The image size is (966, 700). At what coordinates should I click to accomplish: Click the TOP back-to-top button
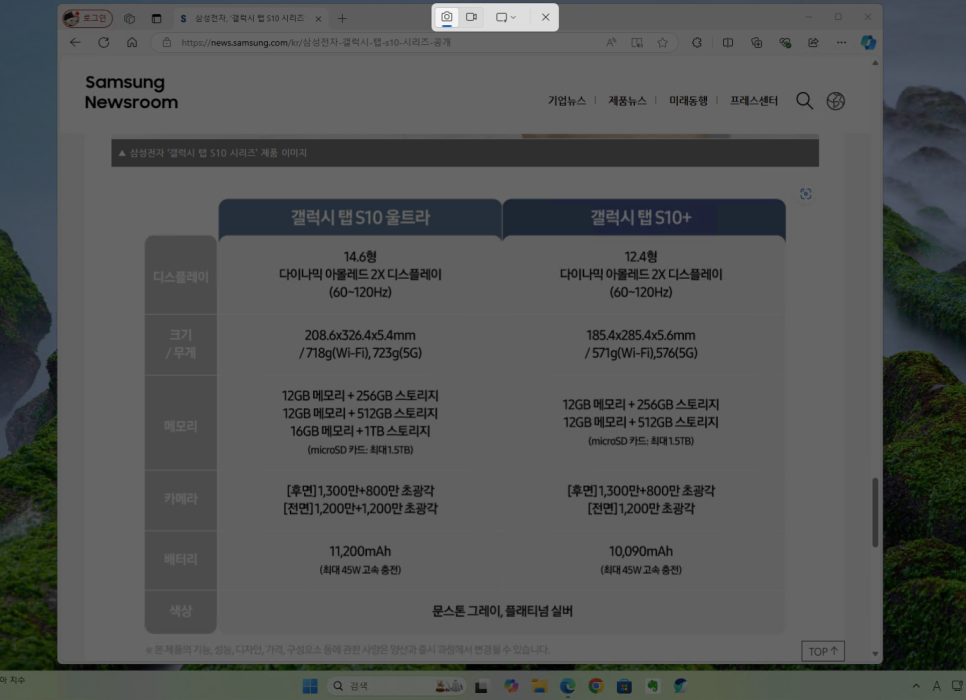click(x=822, y=651)
